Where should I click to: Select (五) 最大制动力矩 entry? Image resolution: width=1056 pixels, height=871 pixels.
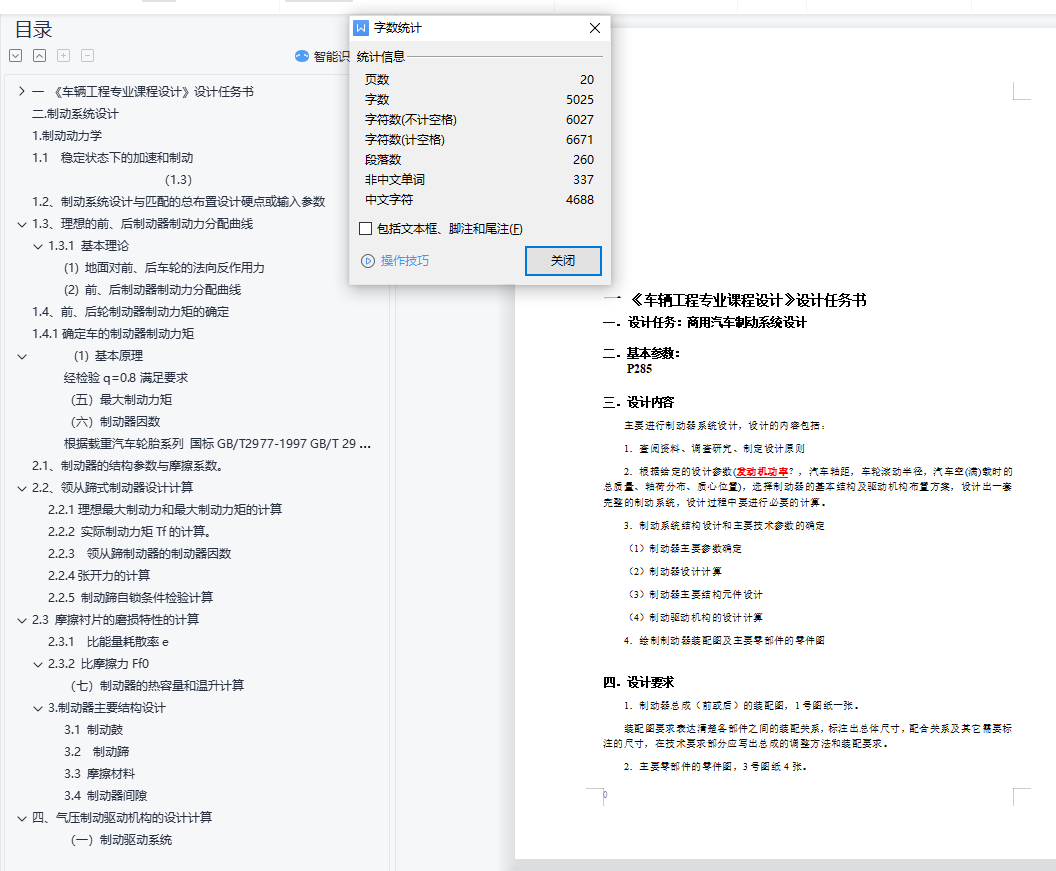[x=121, y=399]
